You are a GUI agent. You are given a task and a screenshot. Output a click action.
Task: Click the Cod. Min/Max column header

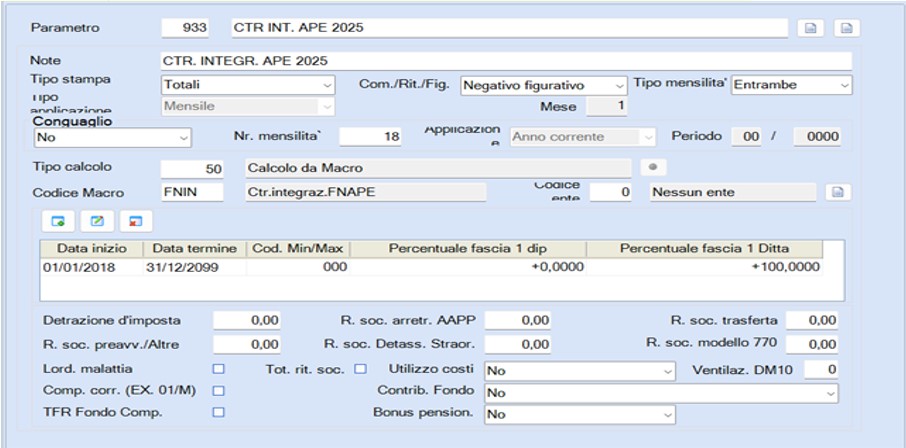298,249
